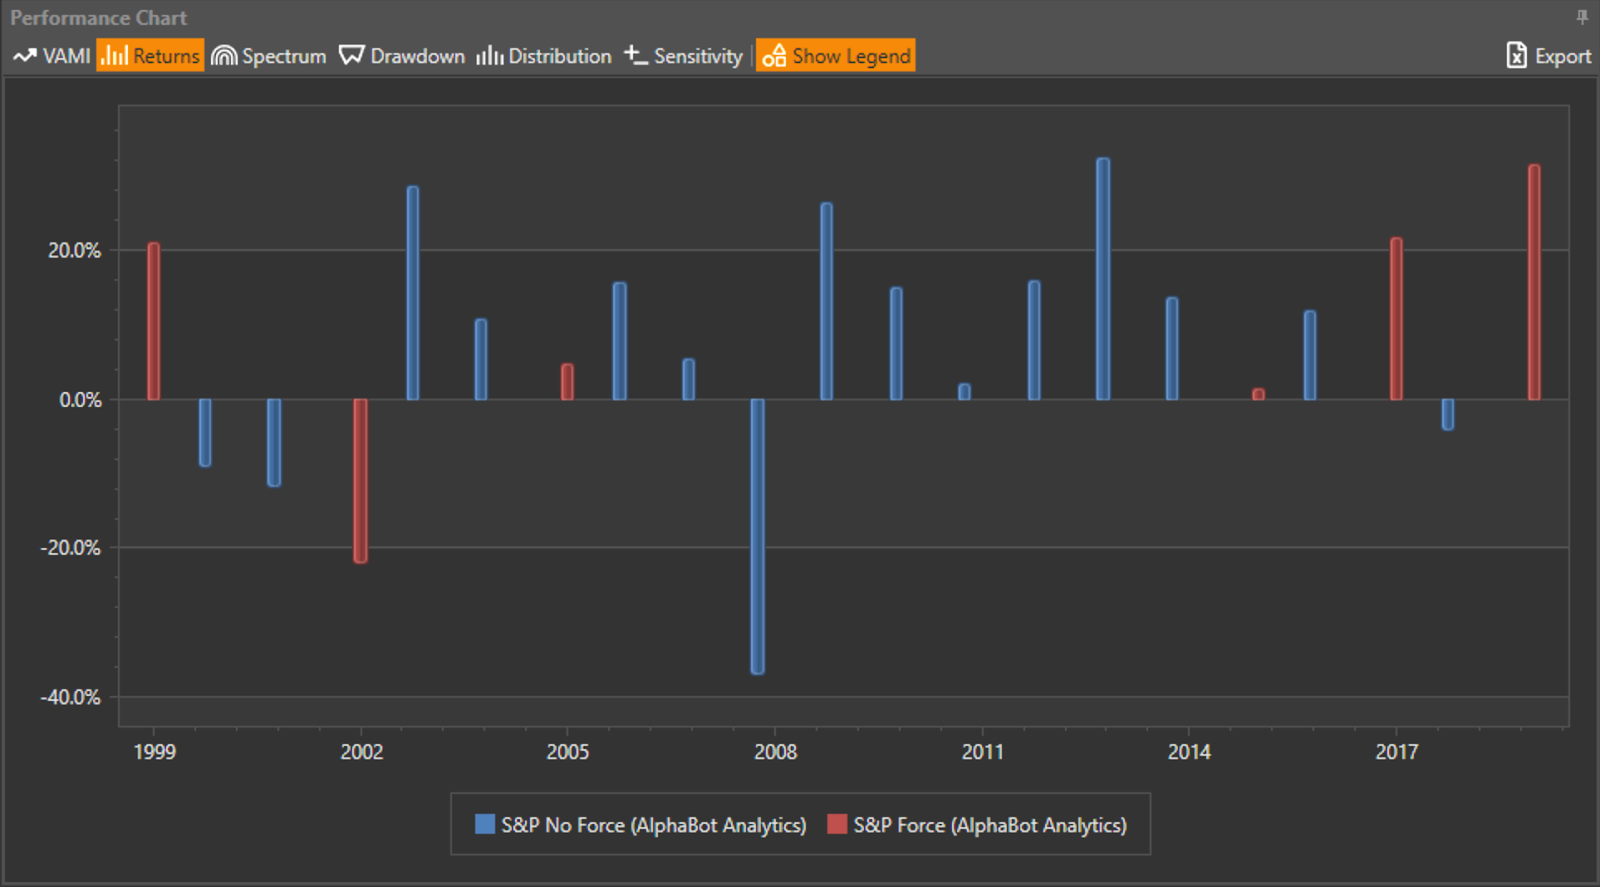This screenshot has width=1600, height=887.
Task: Select the red 2017 return bar
Action: click(x=1397, y=319)
